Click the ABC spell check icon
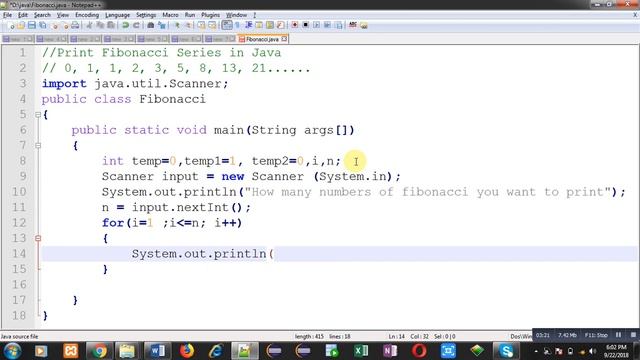The image size is (640, 360). tap(353, 25)
